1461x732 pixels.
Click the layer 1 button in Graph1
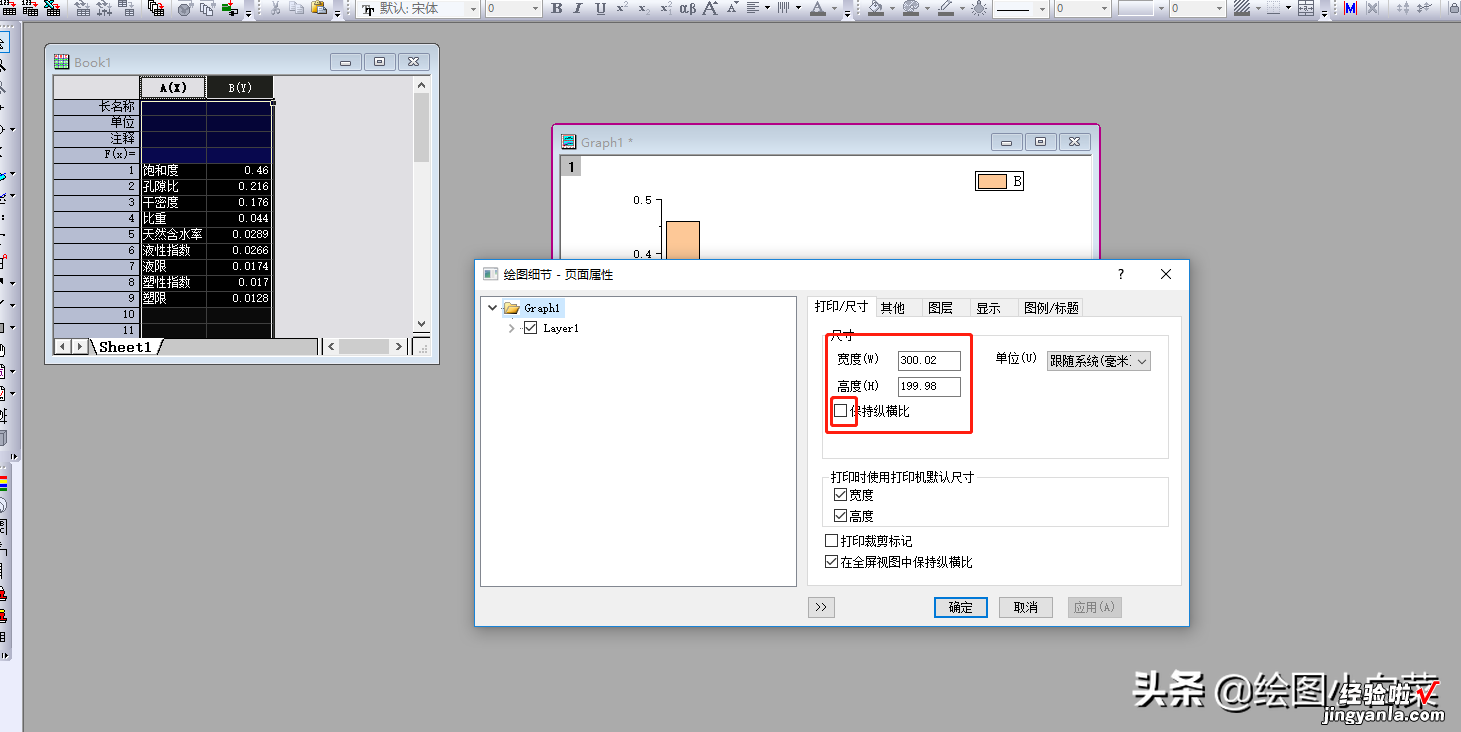click(x=571, y=167)
